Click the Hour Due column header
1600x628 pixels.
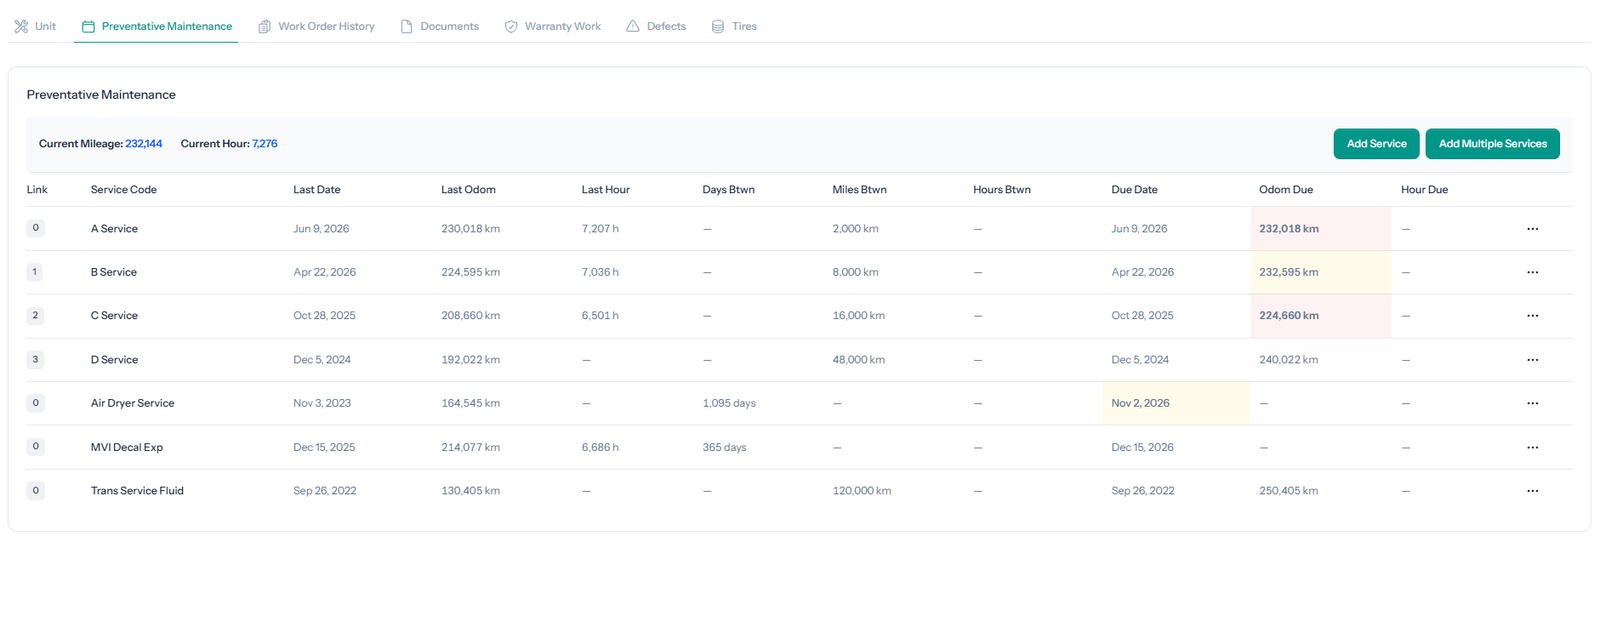(1424, 190)
